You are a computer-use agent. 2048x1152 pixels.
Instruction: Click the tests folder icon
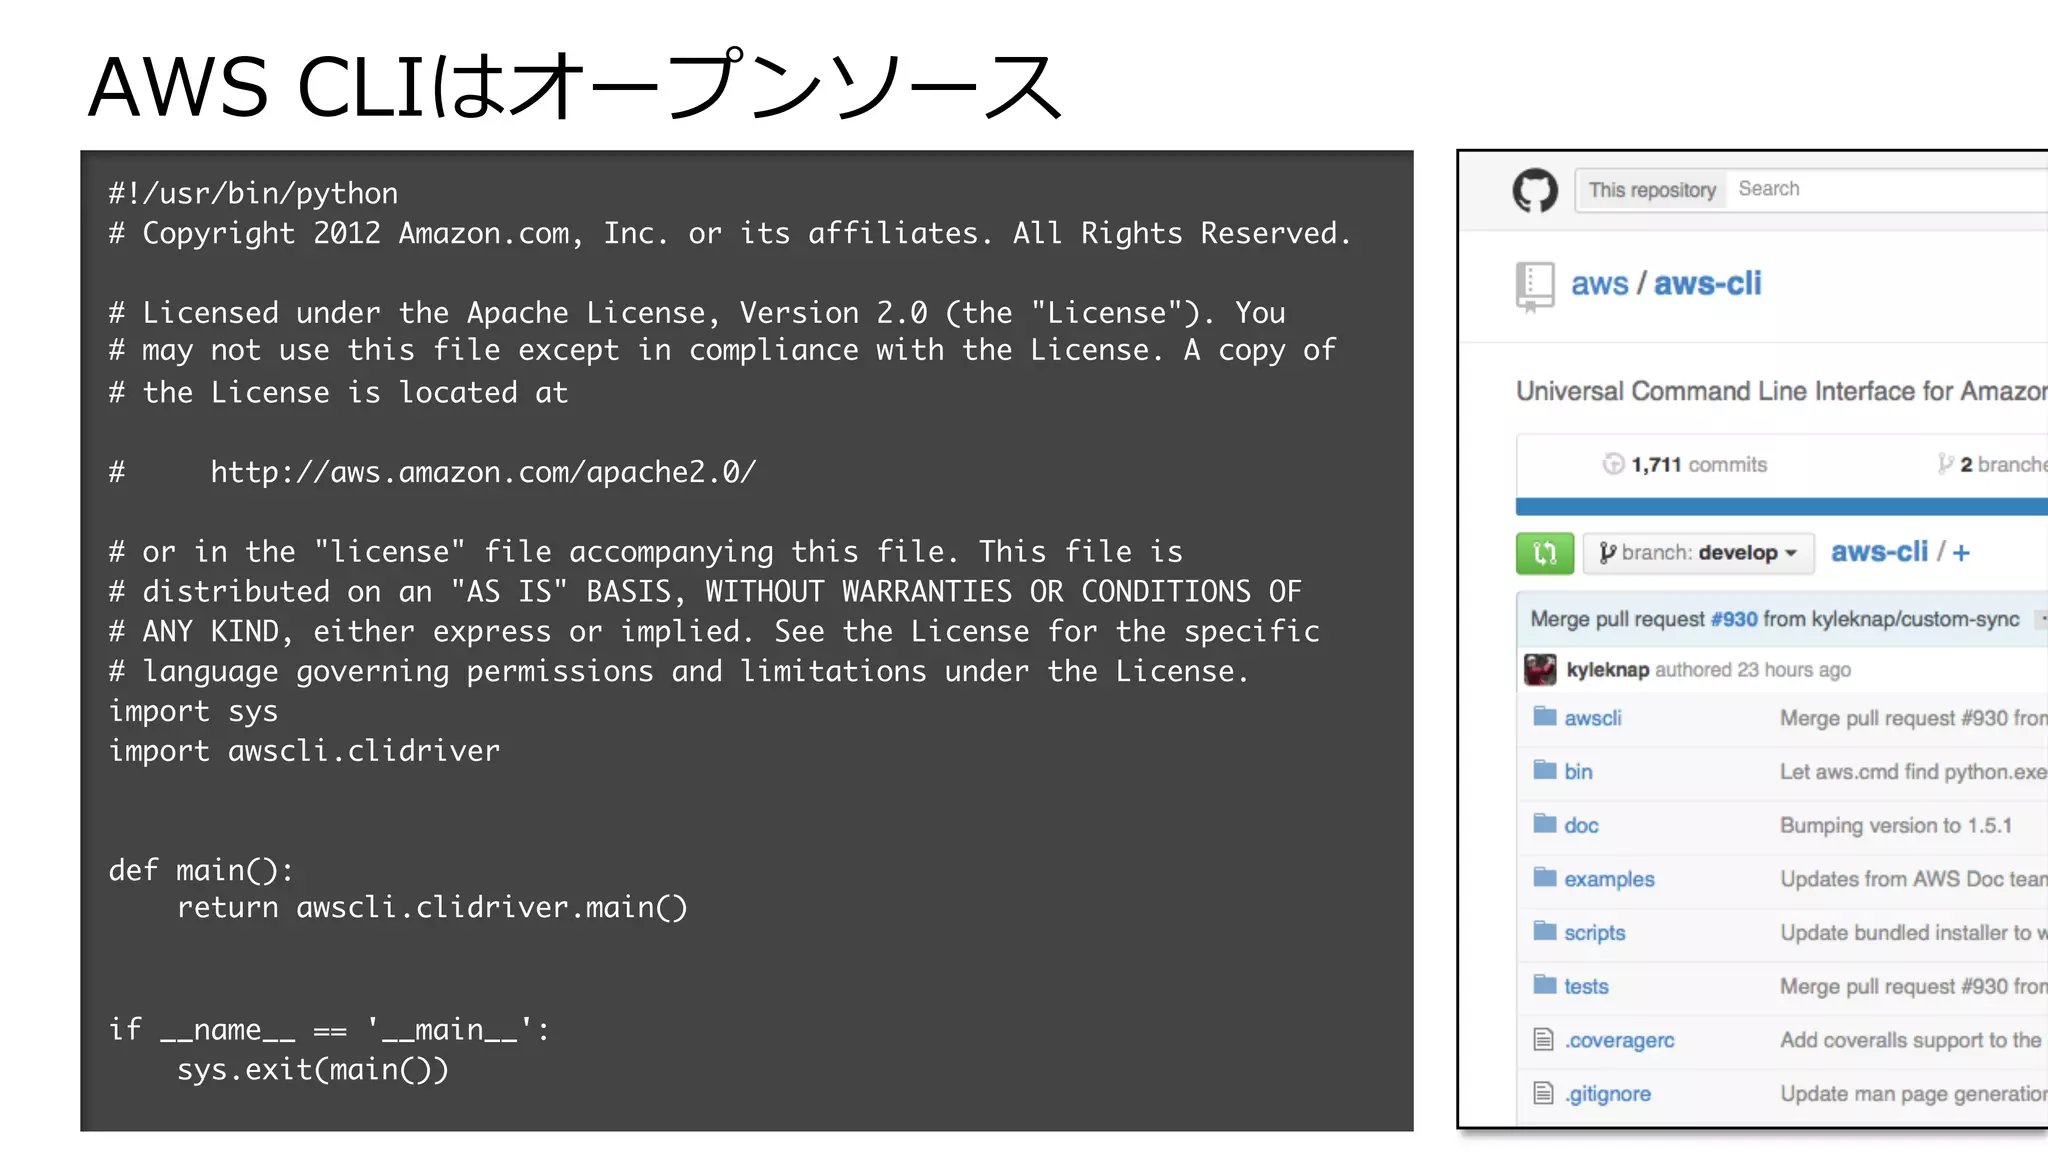pos(1545,985)
